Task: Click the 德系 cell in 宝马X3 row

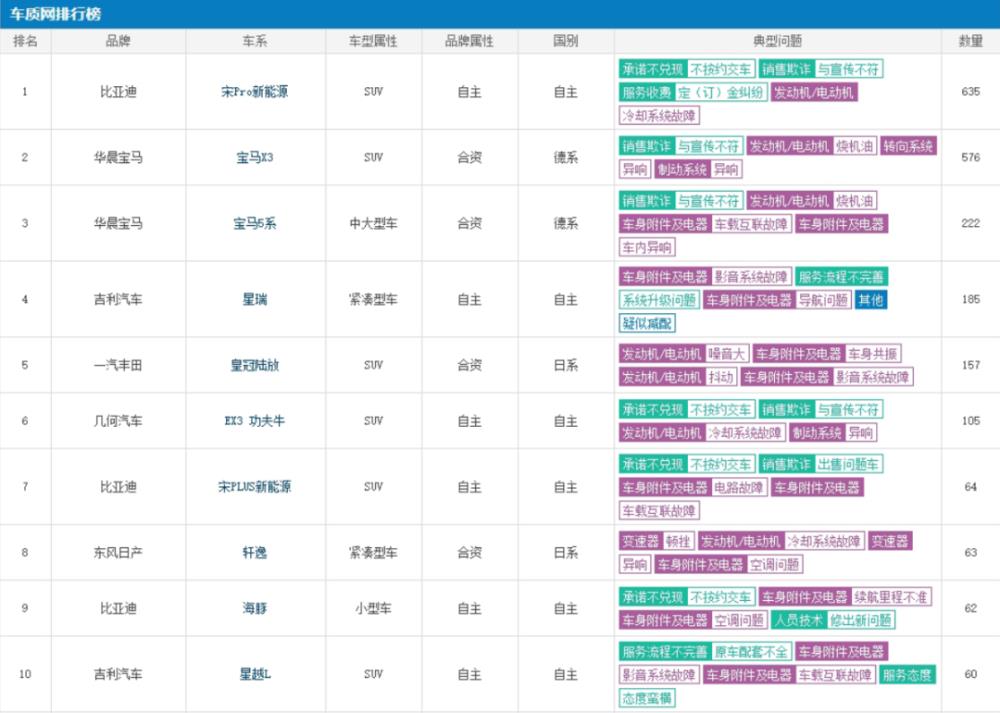Action: 566,158
